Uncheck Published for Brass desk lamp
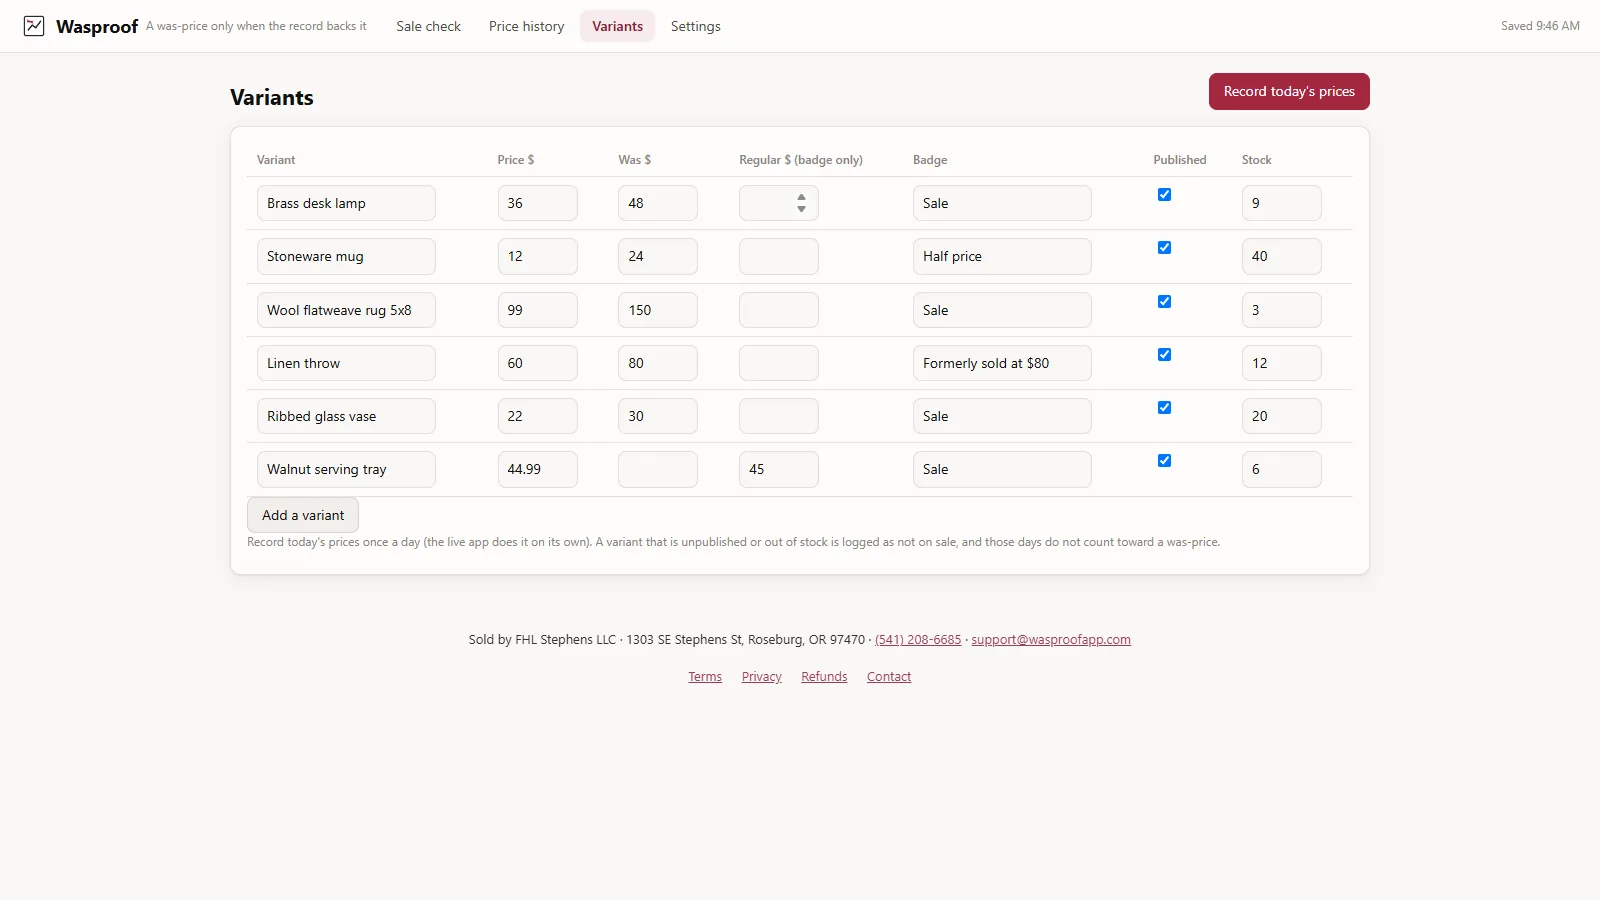1600x900 pixels. 1164,195
